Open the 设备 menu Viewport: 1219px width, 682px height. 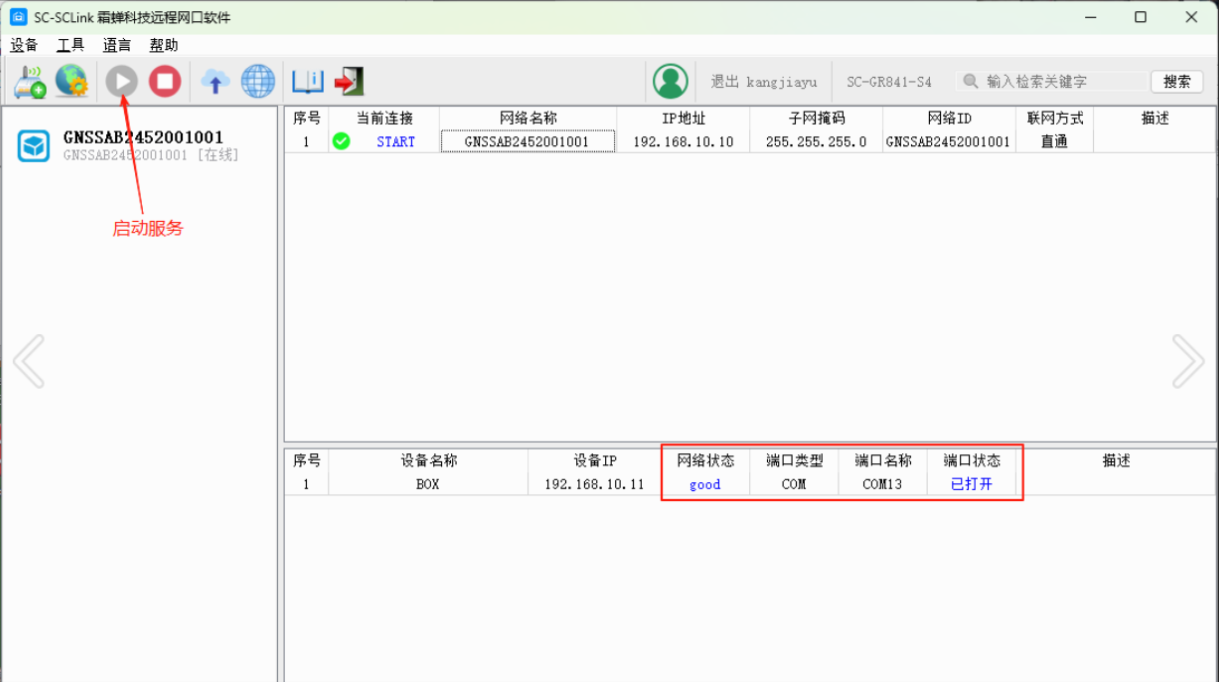24,45
